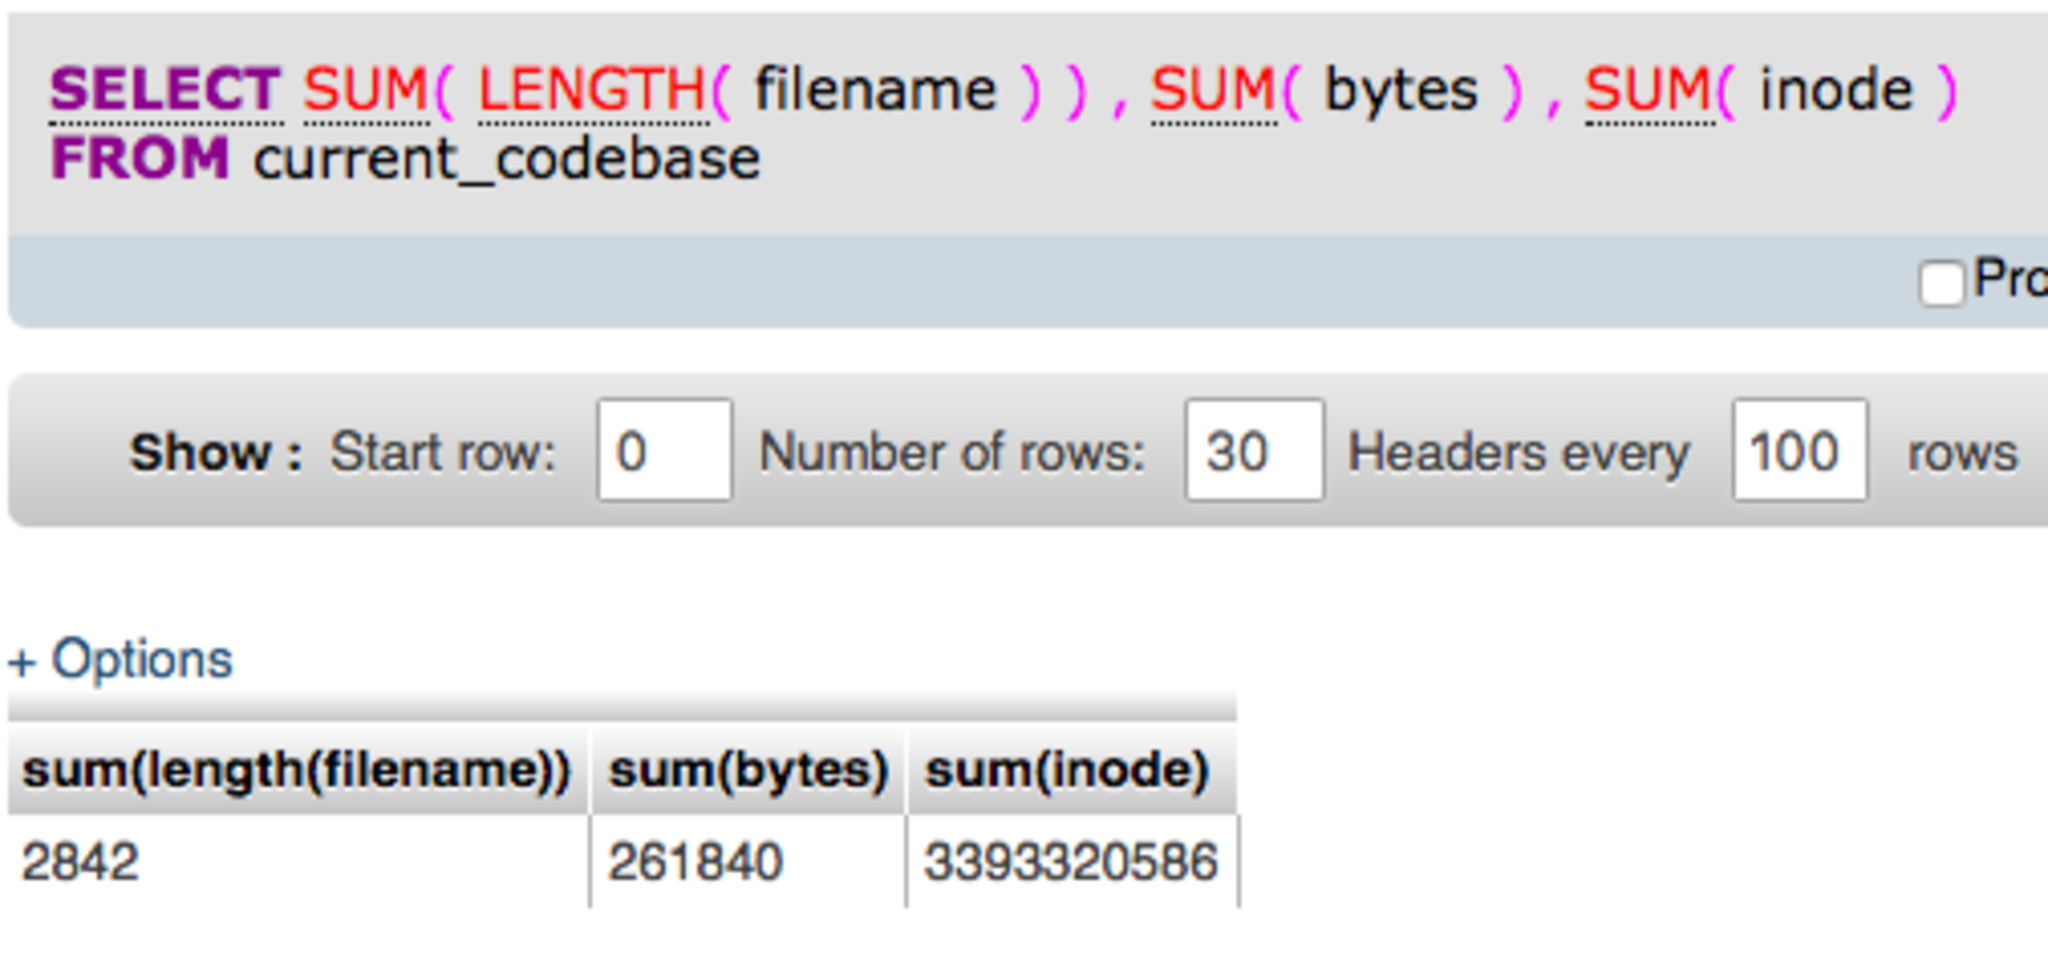
Task: Click the SUM keyword preceding bytes
Action: coord(1213,90)
